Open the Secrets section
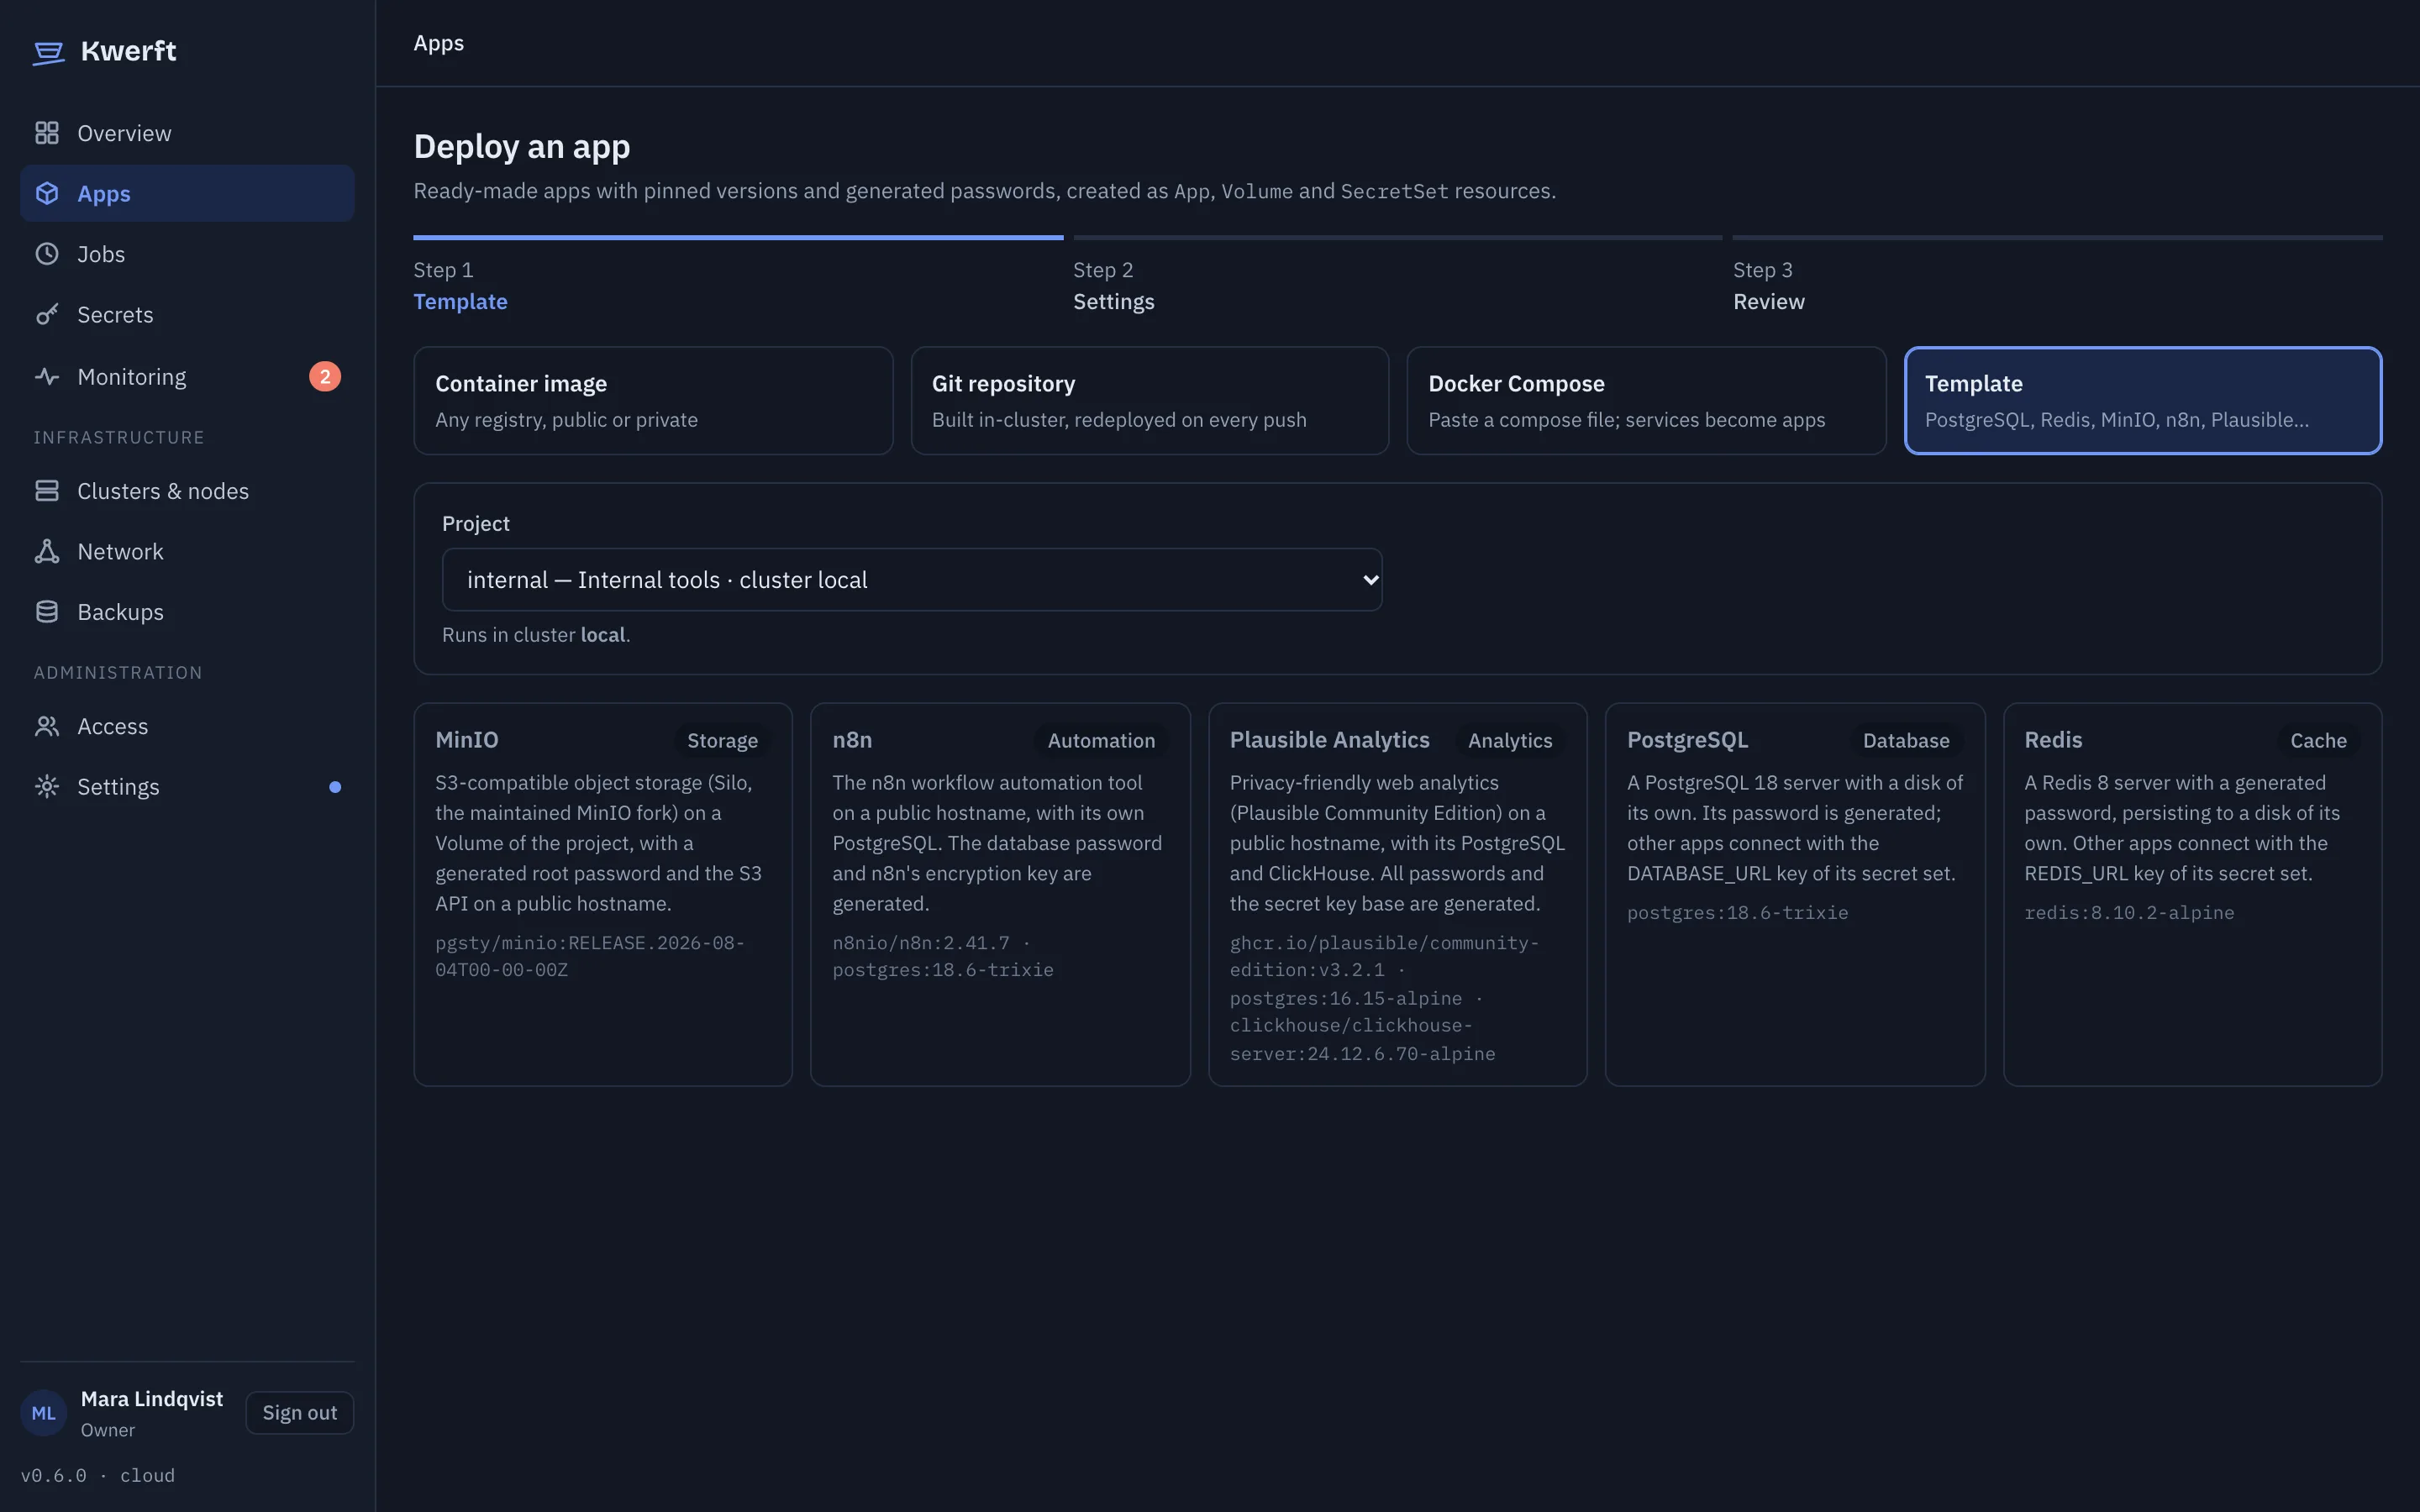This screenshot has height=1512, width=2420. point(187,314)
